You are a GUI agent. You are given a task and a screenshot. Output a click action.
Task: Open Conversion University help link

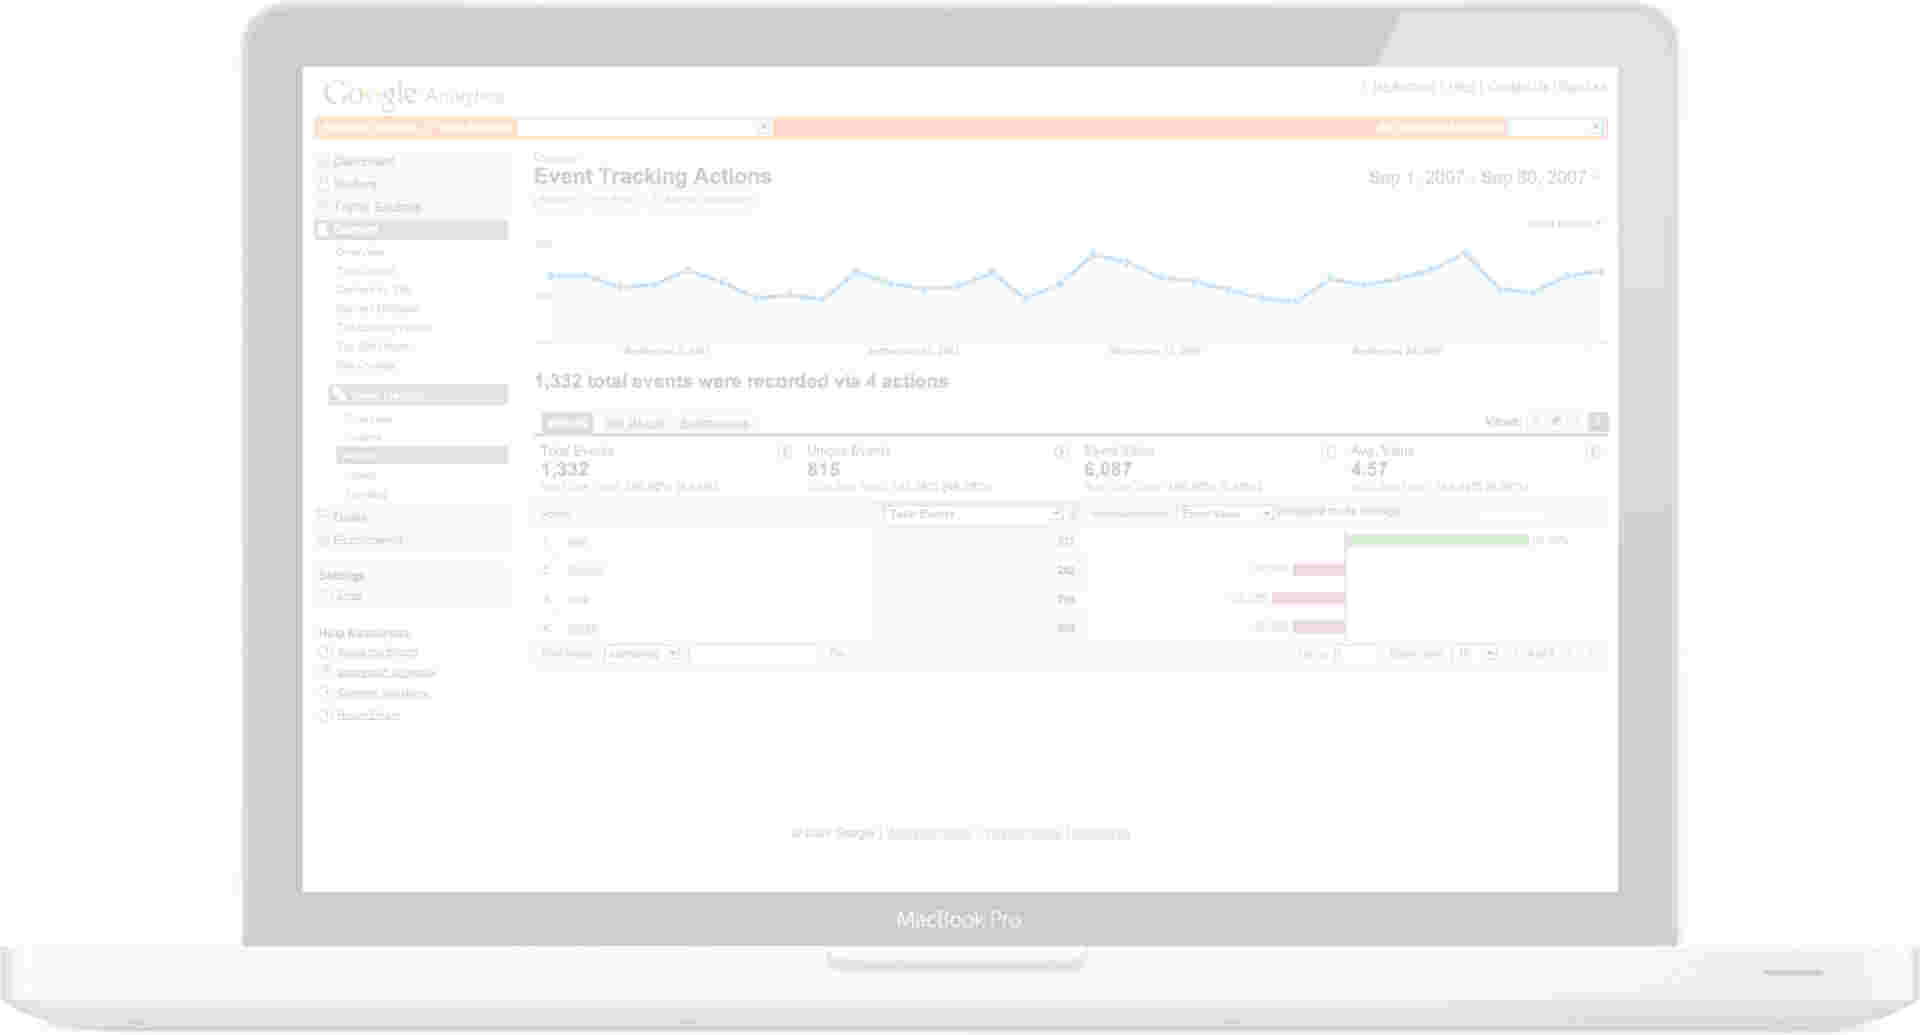click(x=386, y=673)
